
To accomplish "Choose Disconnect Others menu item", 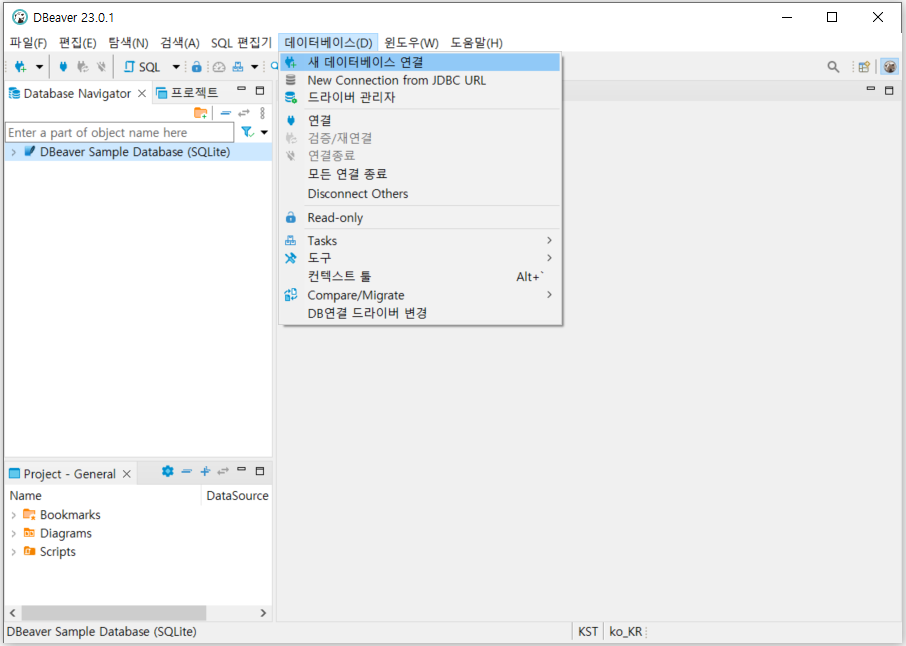I will [420, 194].
